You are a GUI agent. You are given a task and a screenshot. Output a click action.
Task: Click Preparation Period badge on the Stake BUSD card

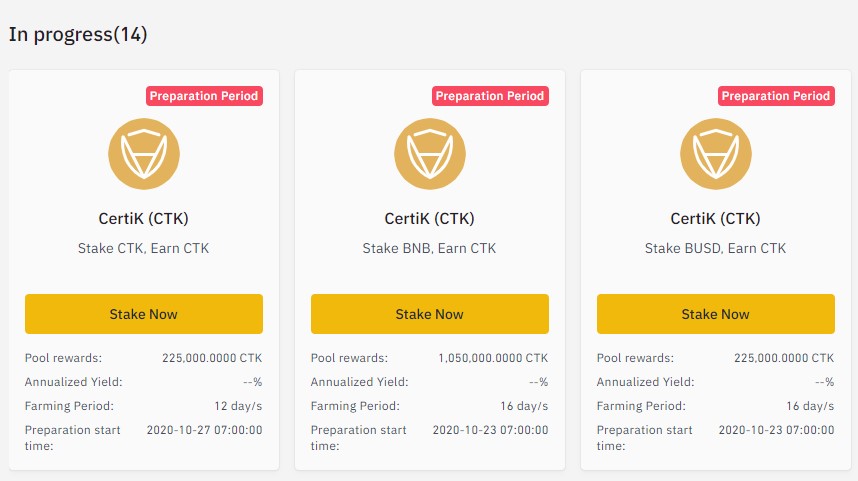click(776, 96)
